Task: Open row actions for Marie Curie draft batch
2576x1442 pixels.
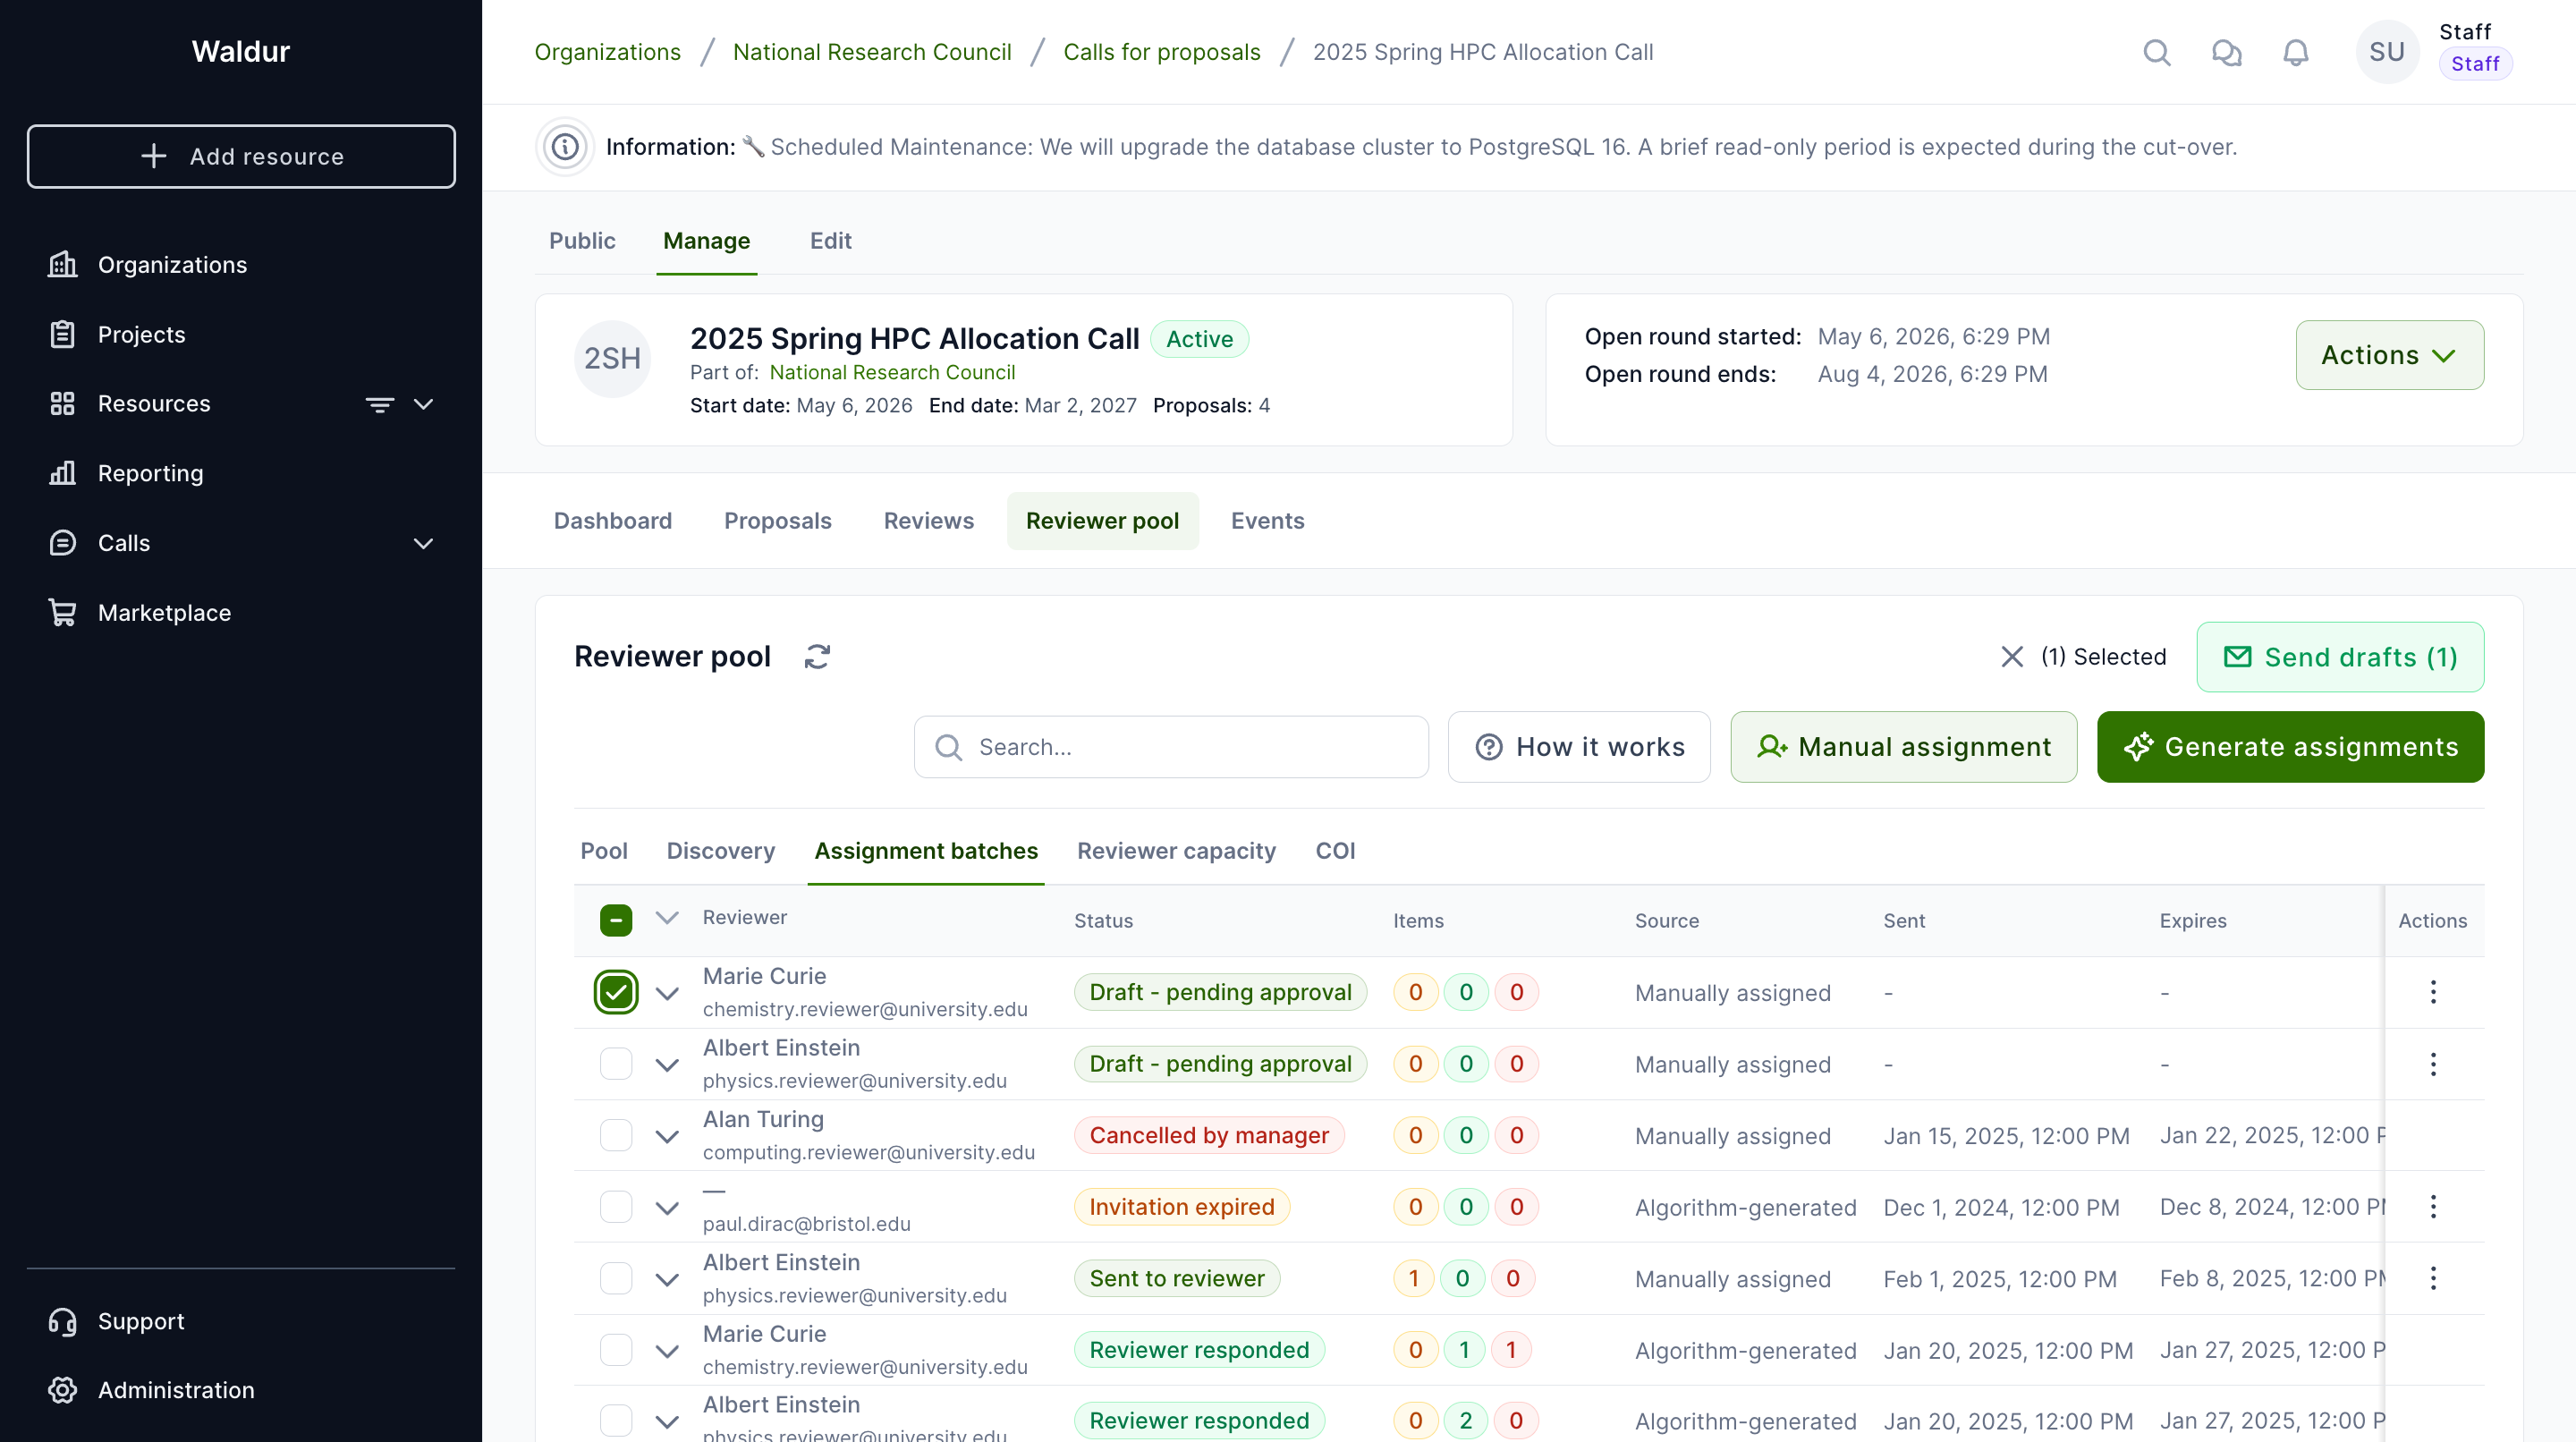Action: [2433, 992]
